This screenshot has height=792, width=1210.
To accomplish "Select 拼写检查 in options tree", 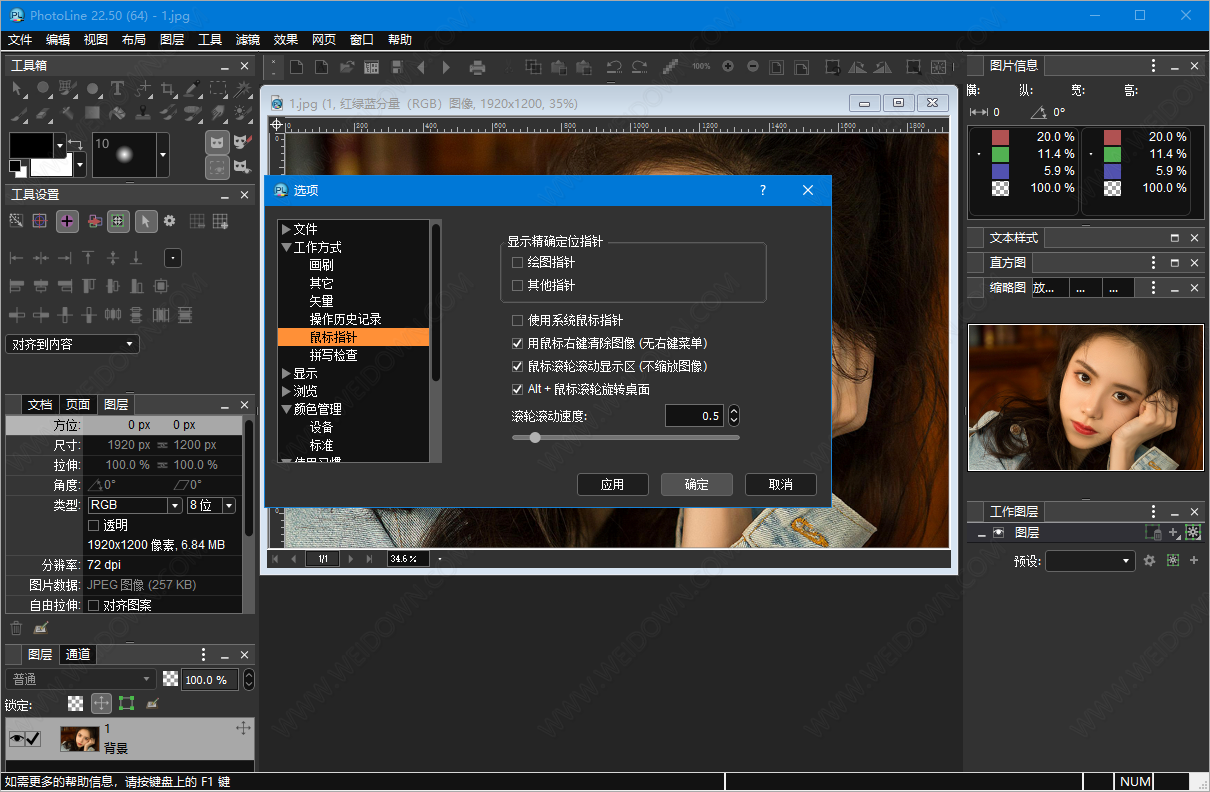I will [333, 355].
